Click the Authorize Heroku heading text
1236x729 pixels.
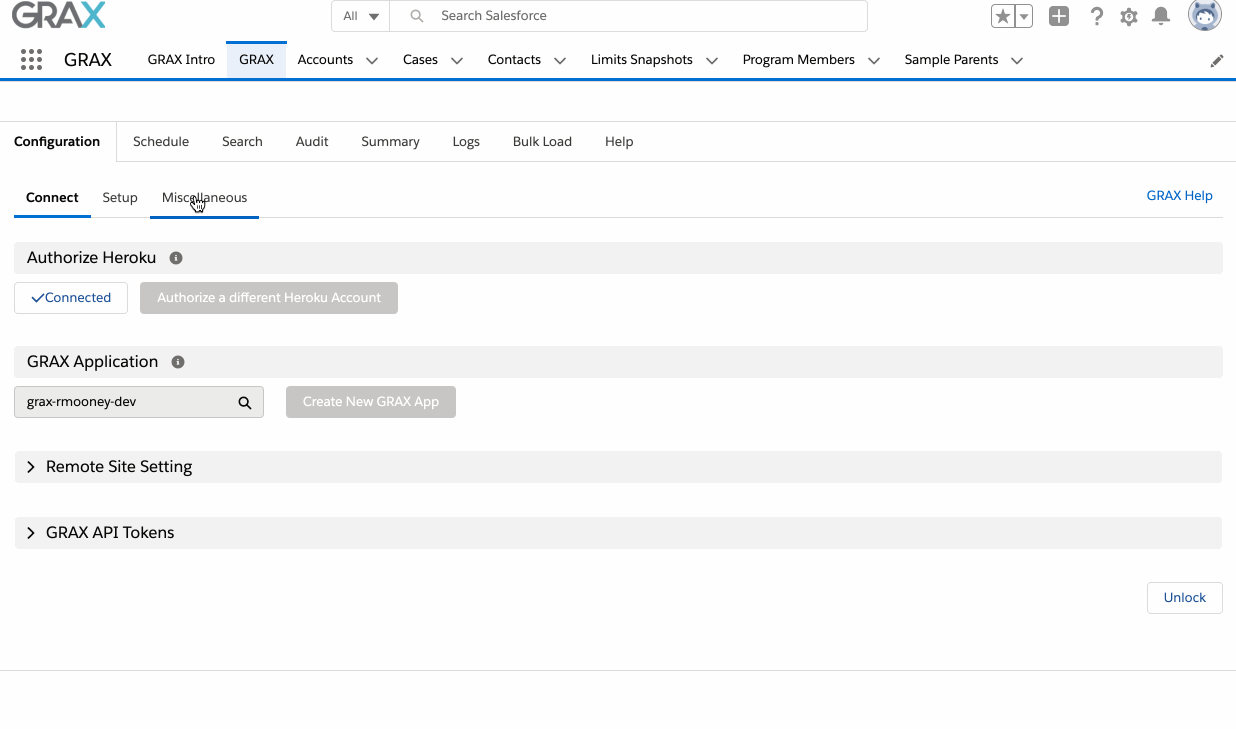tap(91, 258)
